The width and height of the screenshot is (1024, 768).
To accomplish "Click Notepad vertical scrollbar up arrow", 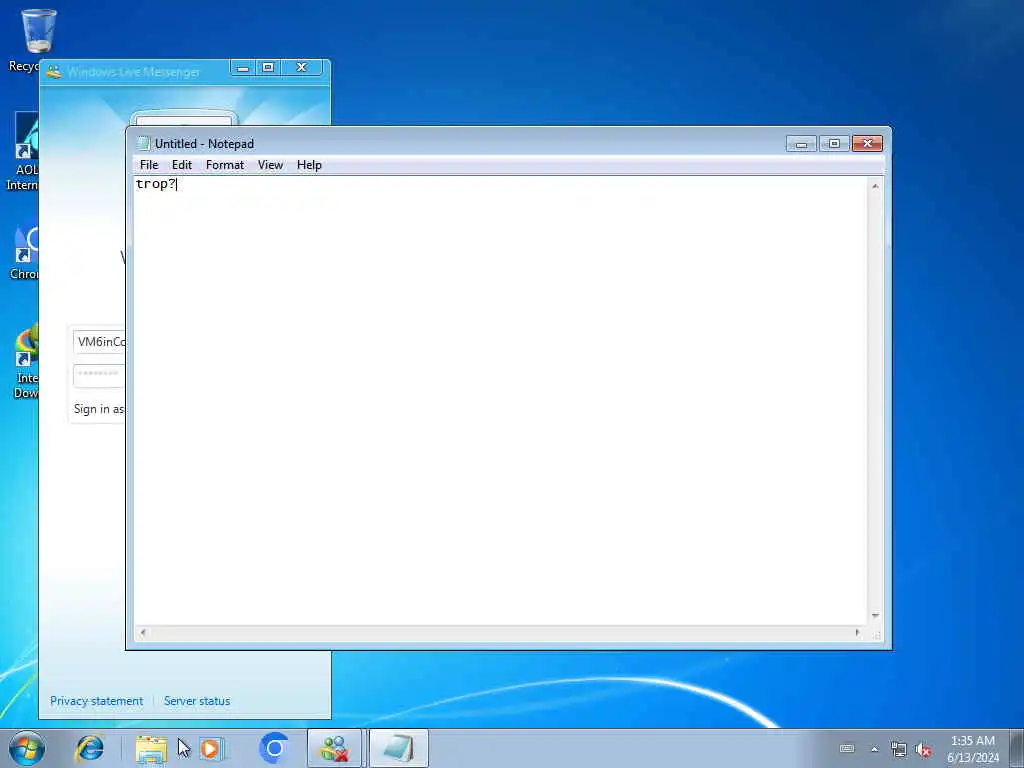I will coord(875,186).
